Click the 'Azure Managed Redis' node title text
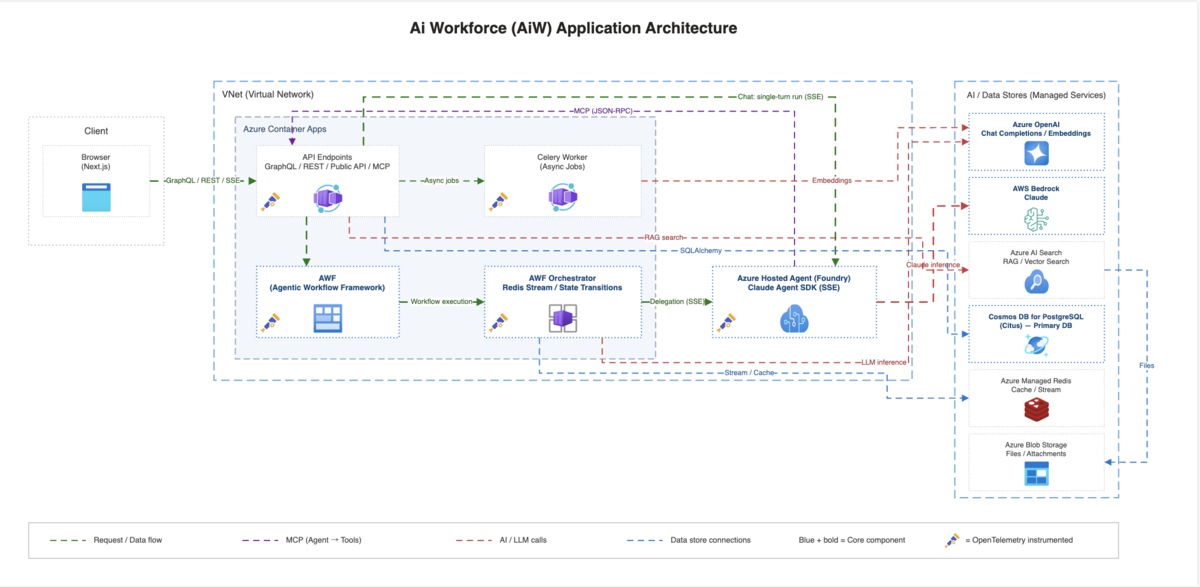The height and width of the screenshot is (587, 1200). point(1036,380)
